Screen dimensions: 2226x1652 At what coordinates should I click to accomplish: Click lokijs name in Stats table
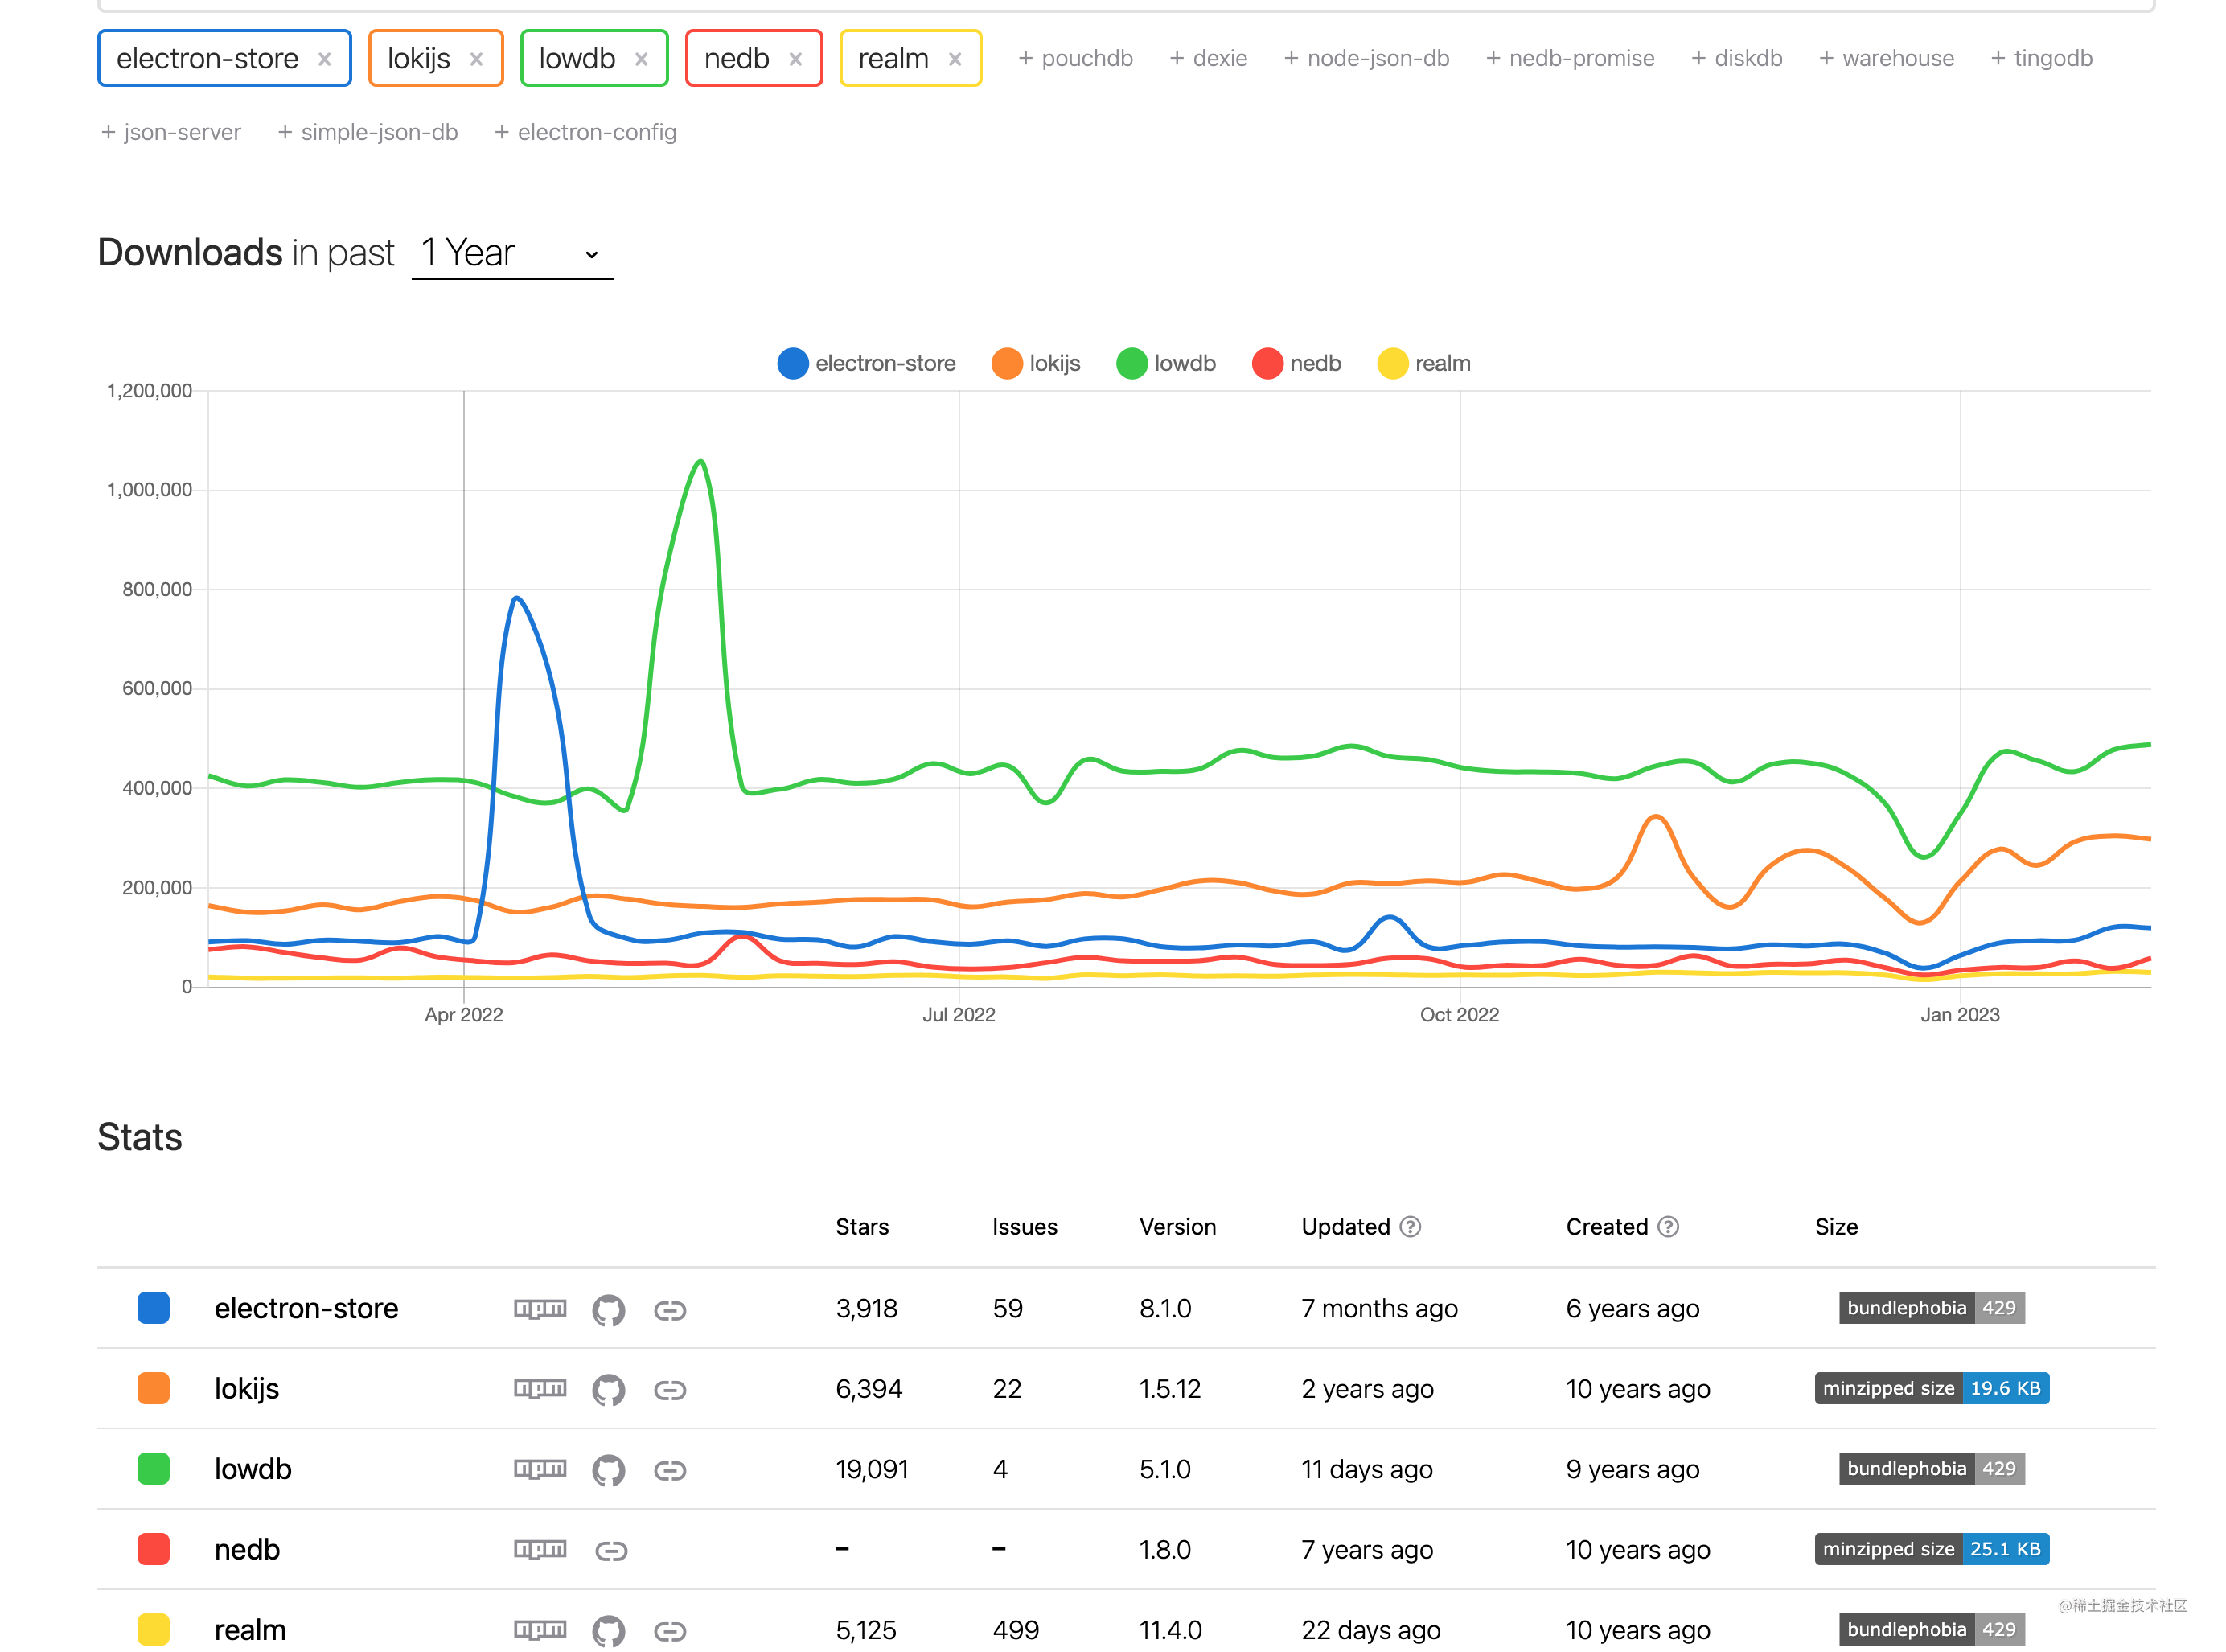point(247,1389)
